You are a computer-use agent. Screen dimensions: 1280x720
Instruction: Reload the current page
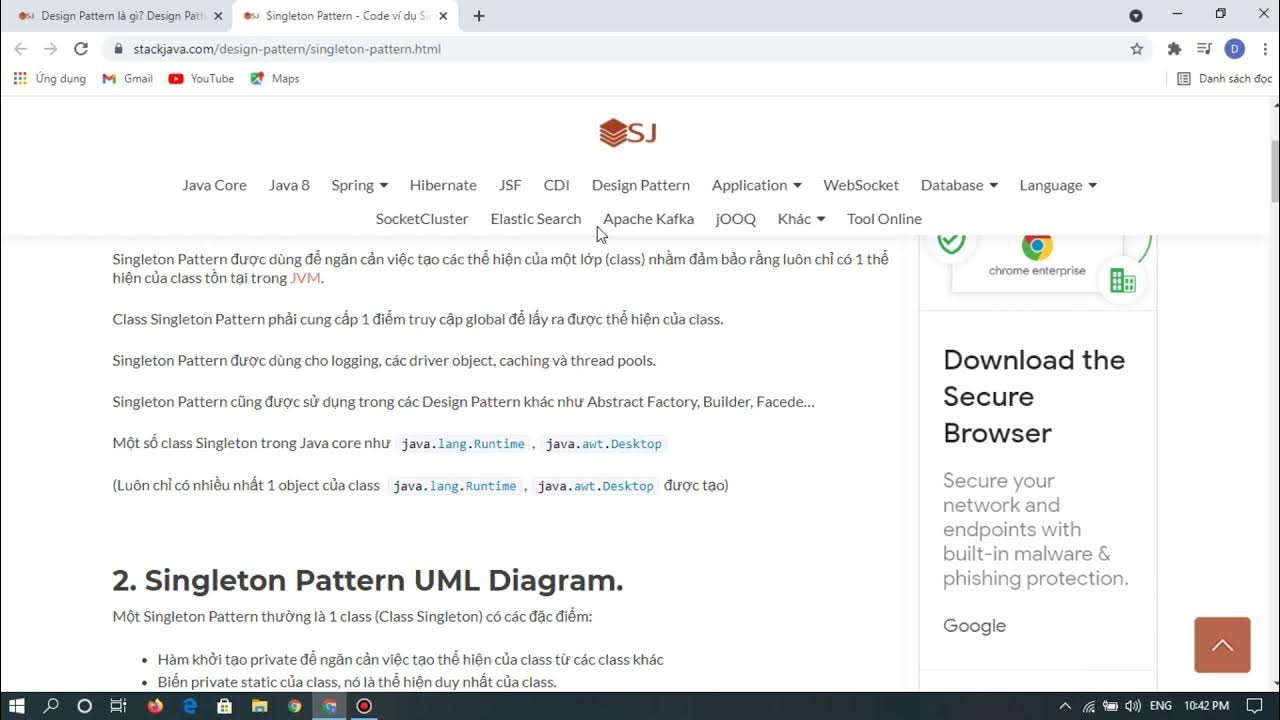(x=81, y=48)
